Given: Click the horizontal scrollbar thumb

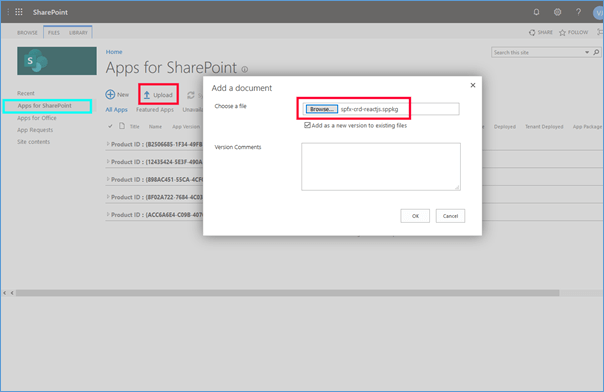Looking at the screenshot, I should [287, 293].
